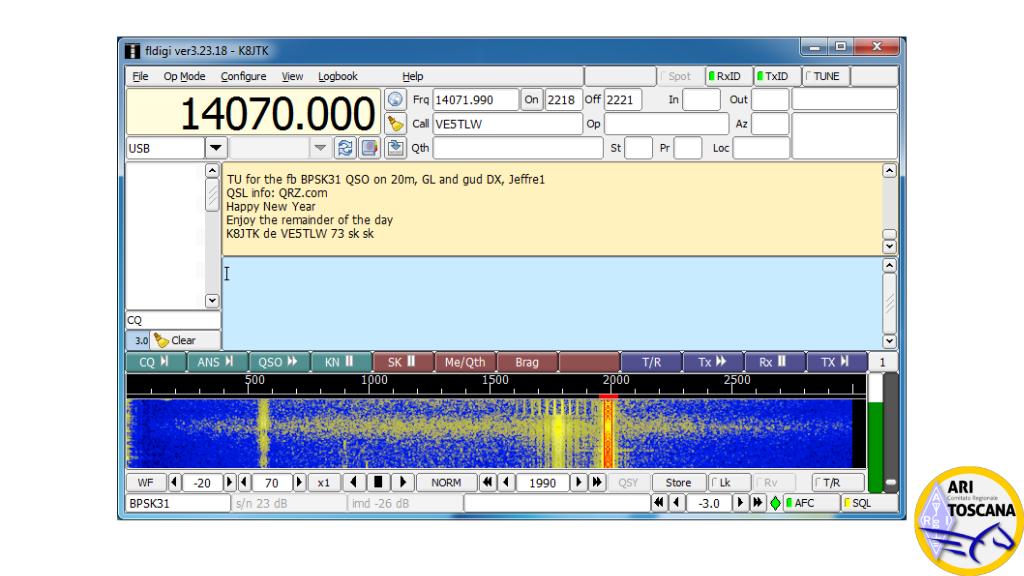The height and width of the screenshot is (576, 1024).
Task: Toggle the SQL squelch button
Action: 869,503
